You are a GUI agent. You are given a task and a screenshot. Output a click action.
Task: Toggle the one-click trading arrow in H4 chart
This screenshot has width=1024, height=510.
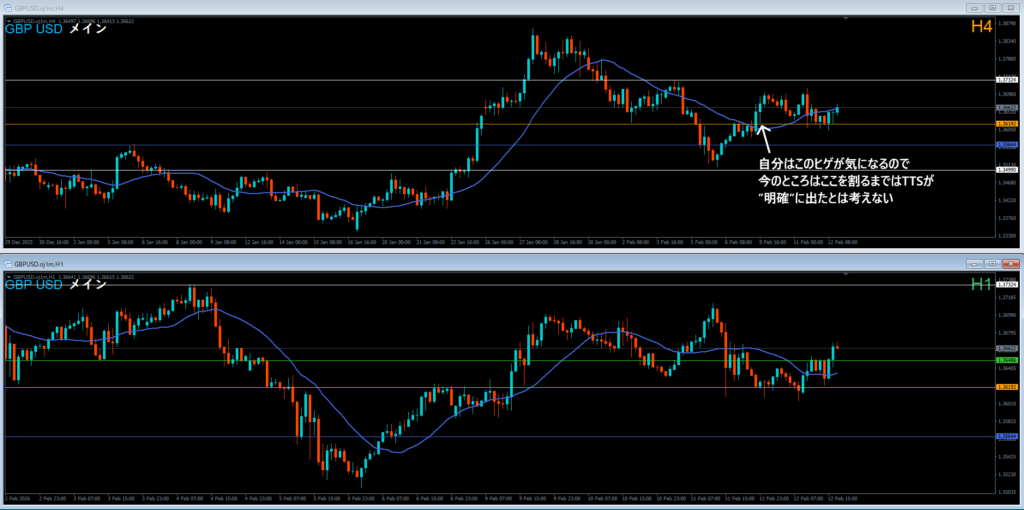click(8, 21)
